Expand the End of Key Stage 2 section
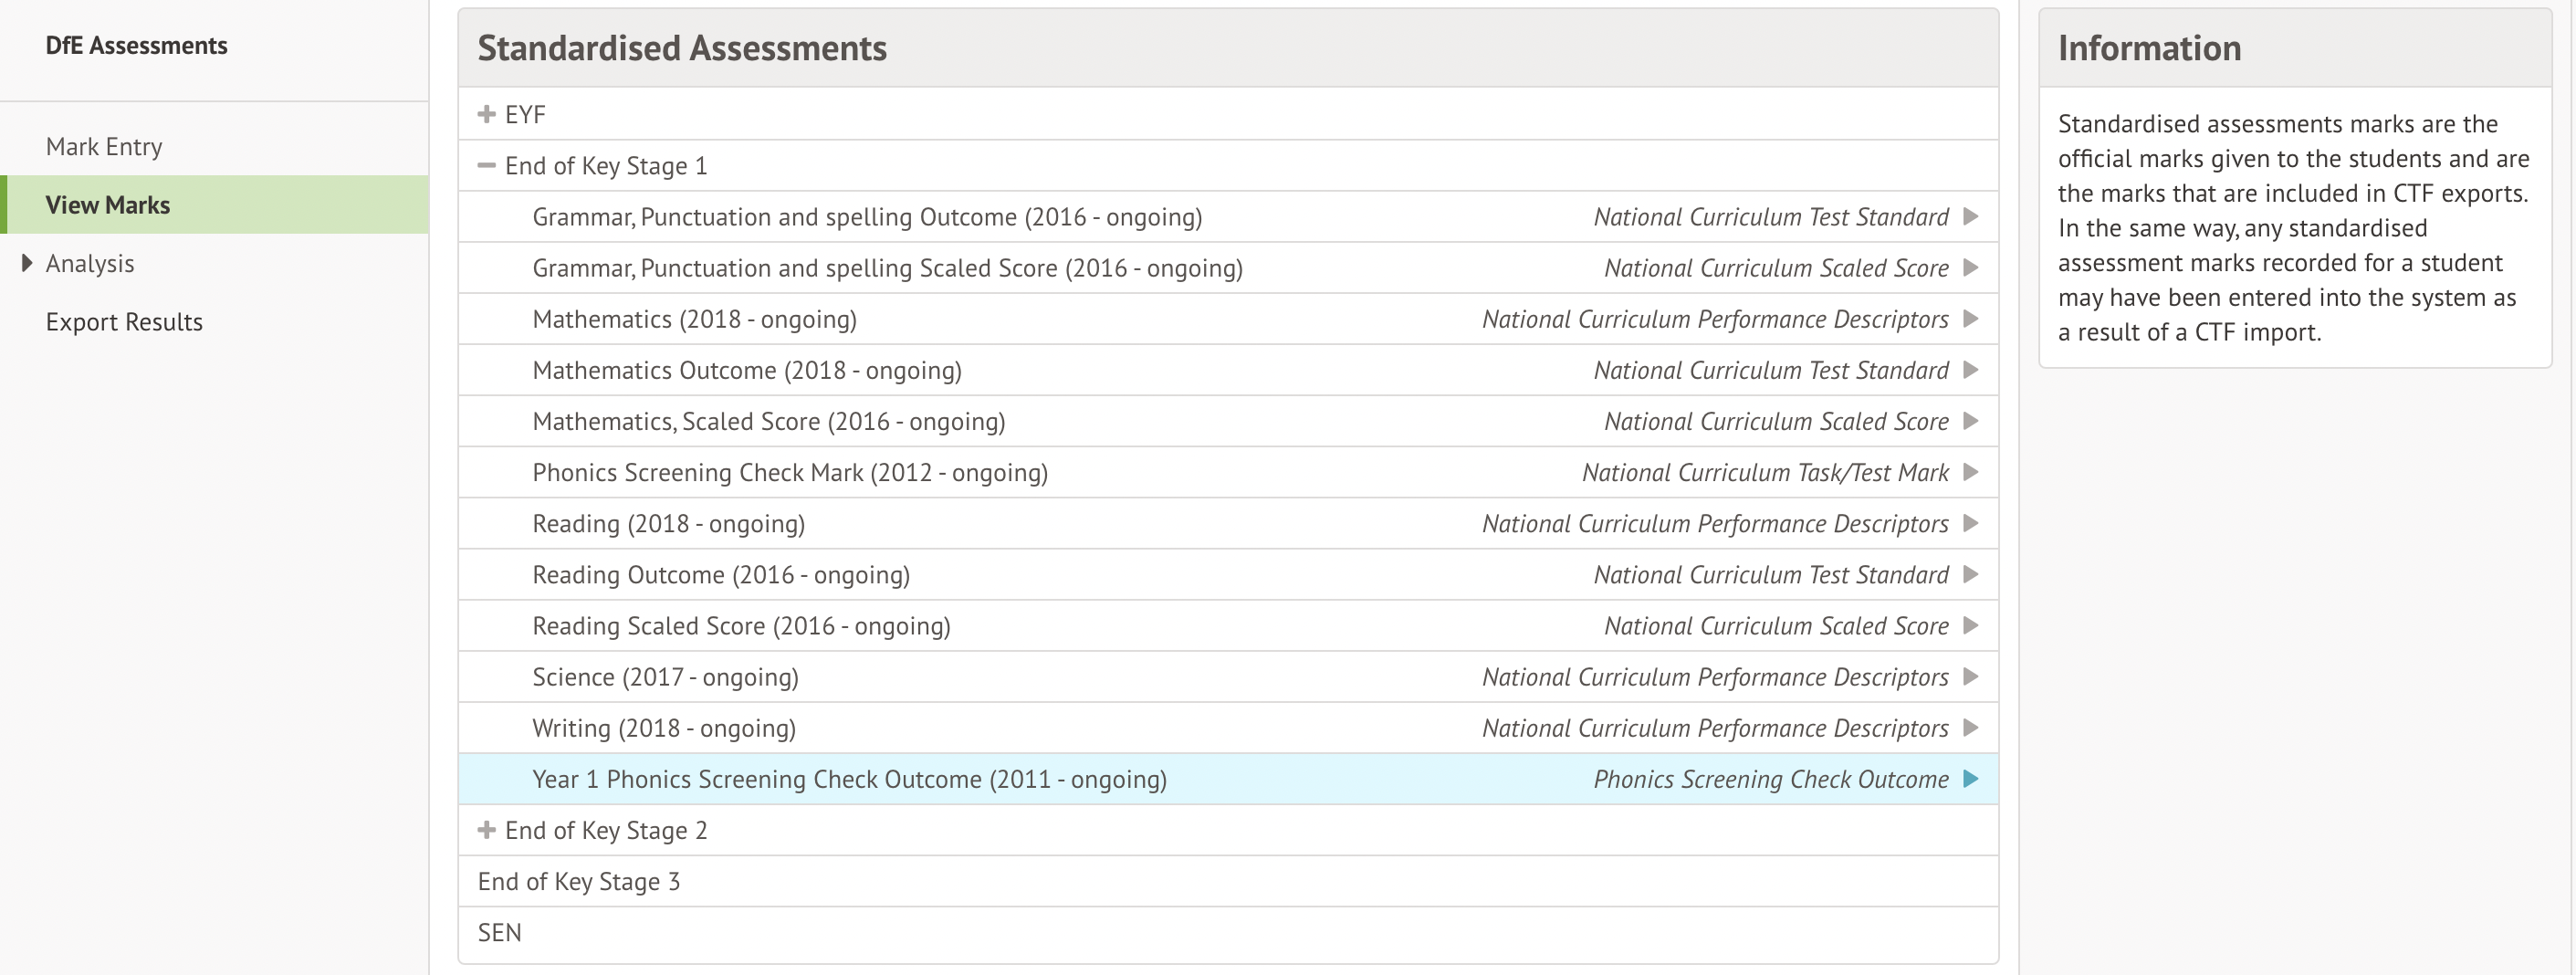 (x=487, y=830)
